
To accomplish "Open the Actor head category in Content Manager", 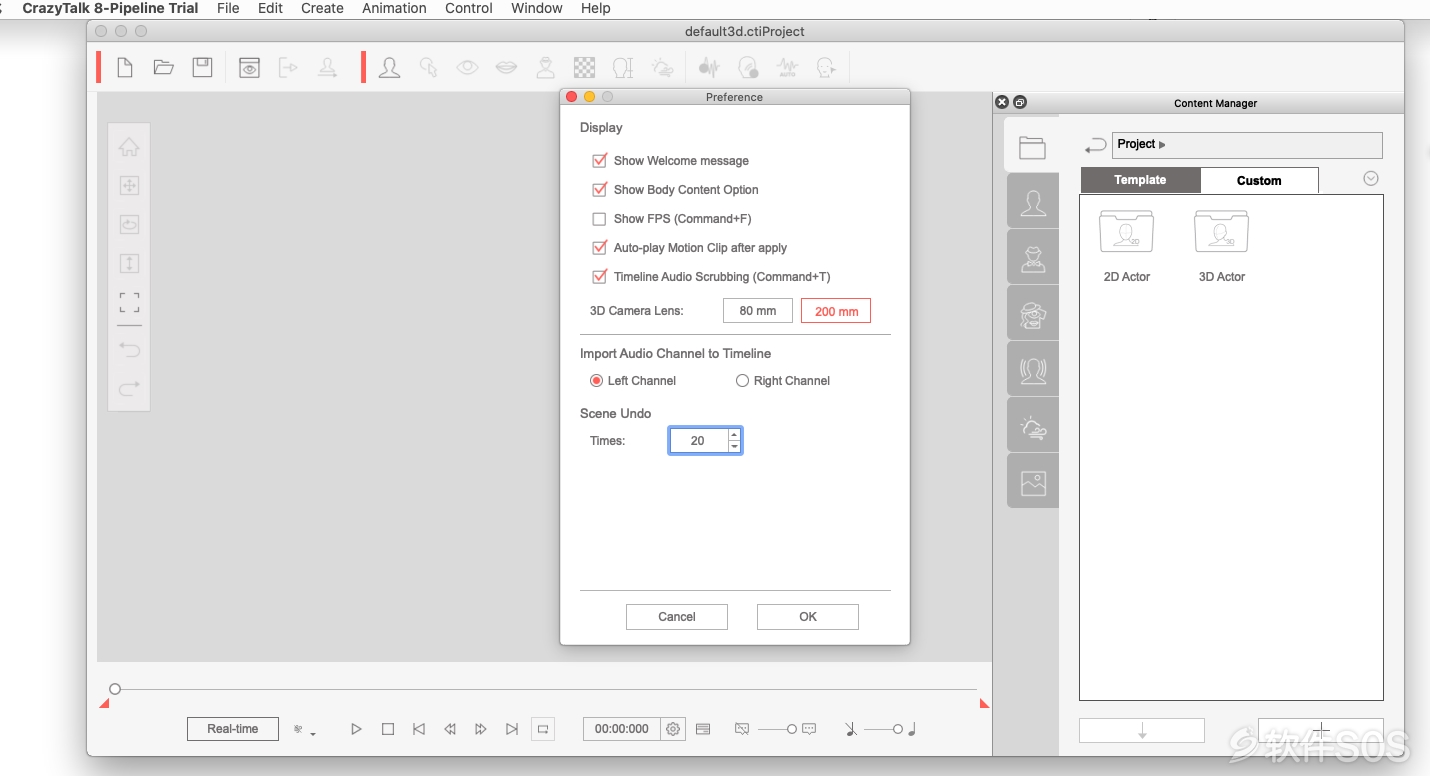I will coord(1033,202).
